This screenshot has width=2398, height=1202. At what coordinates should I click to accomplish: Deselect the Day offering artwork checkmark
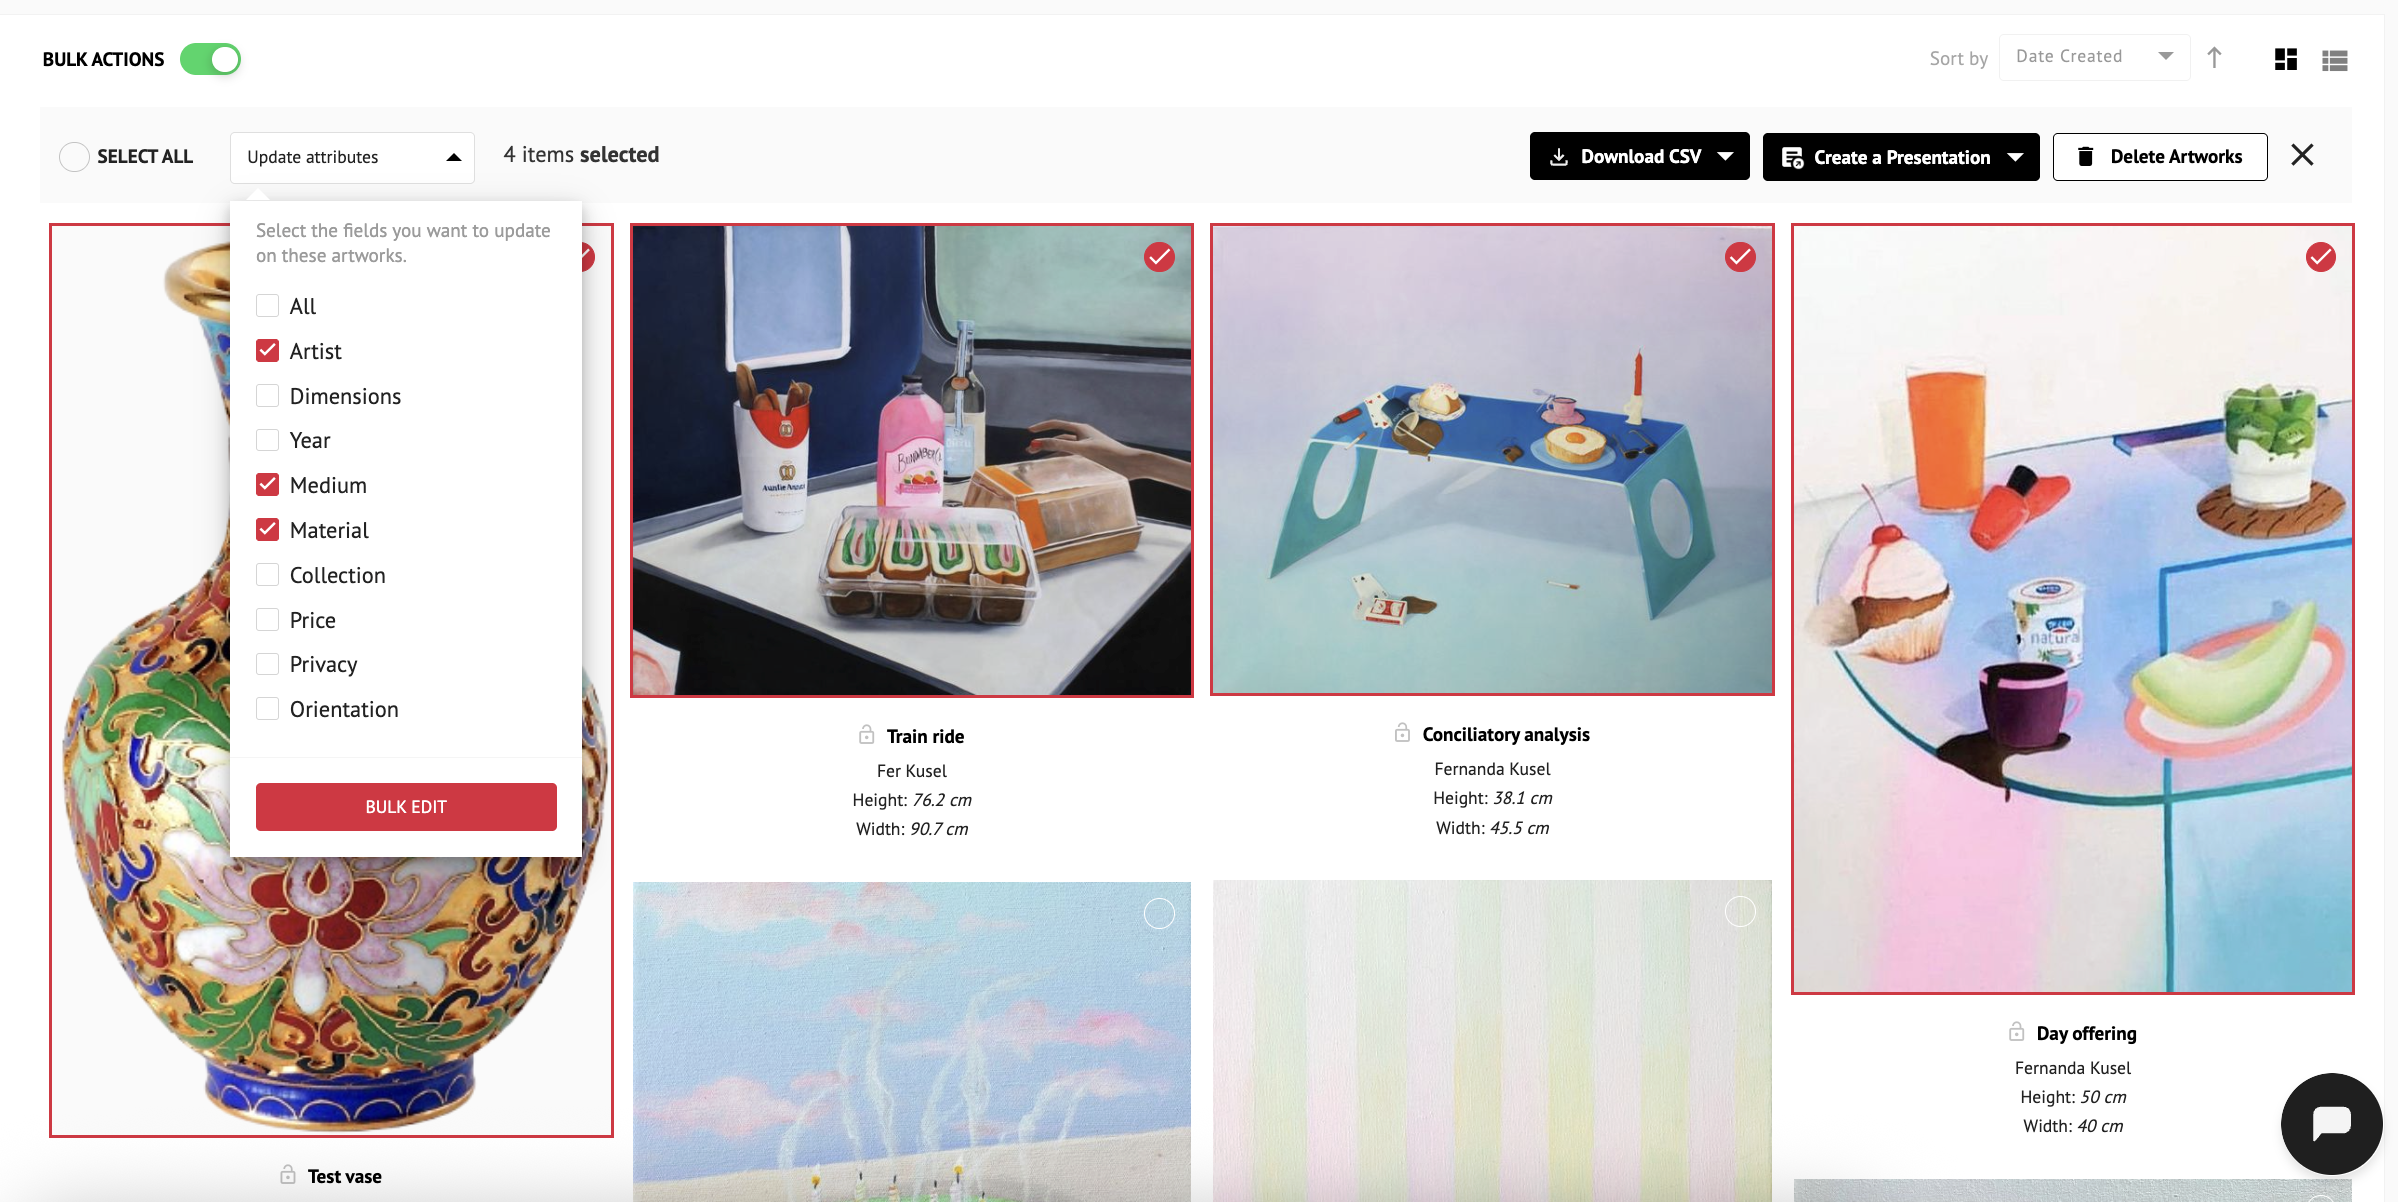pos(2320,257)
